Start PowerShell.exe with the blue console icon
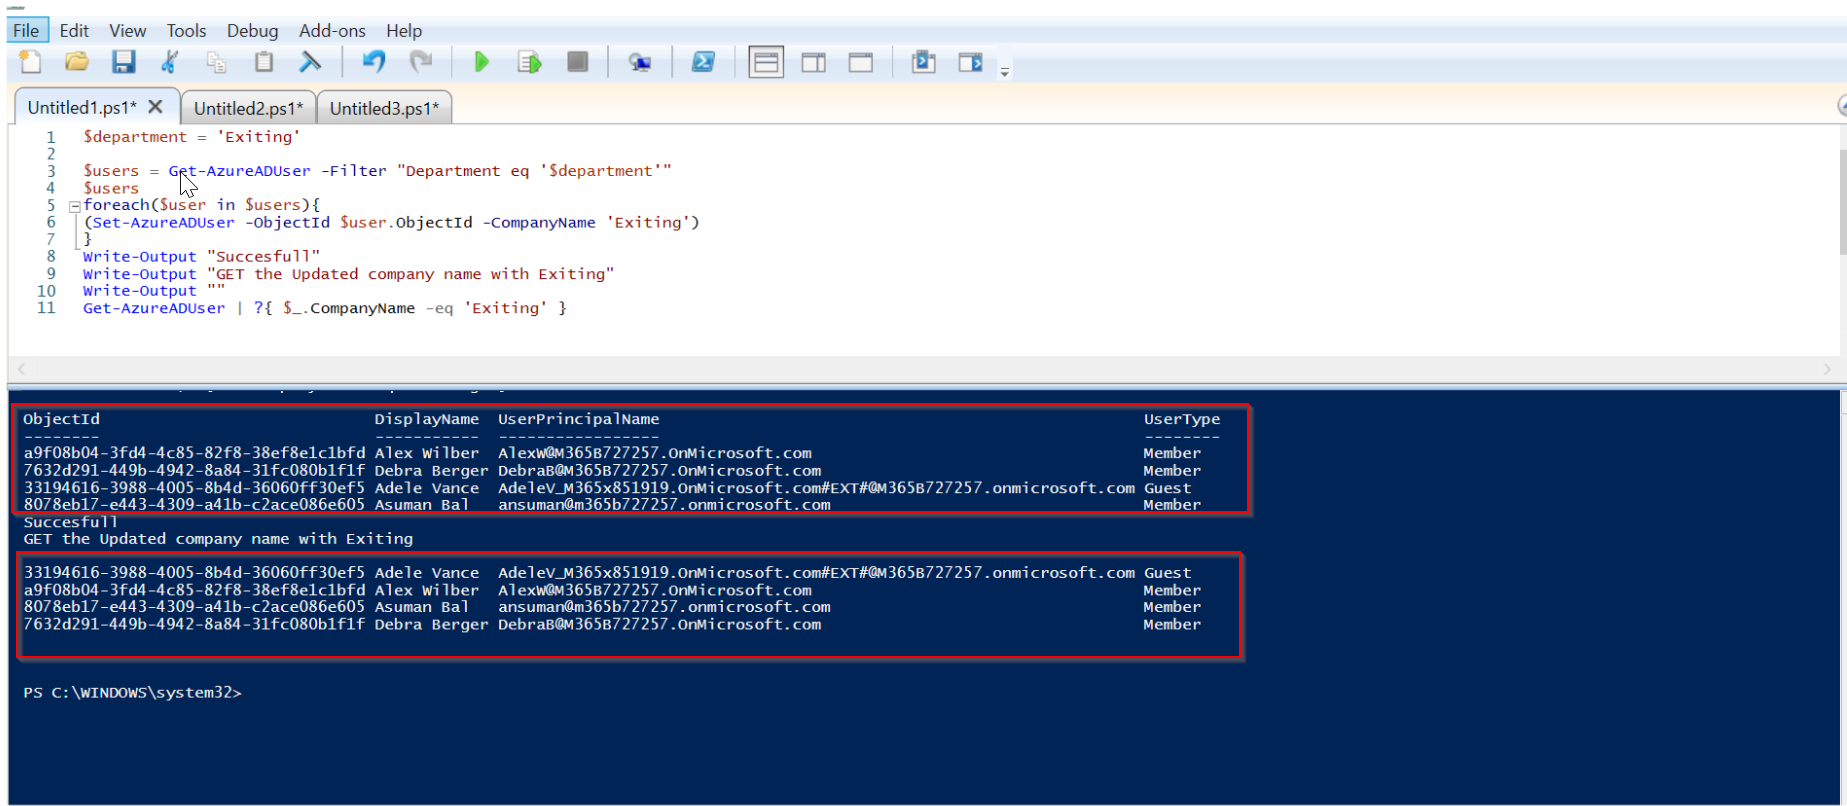Image resolution: width=1847 pixels, height=806 pixels. point(703,62)
